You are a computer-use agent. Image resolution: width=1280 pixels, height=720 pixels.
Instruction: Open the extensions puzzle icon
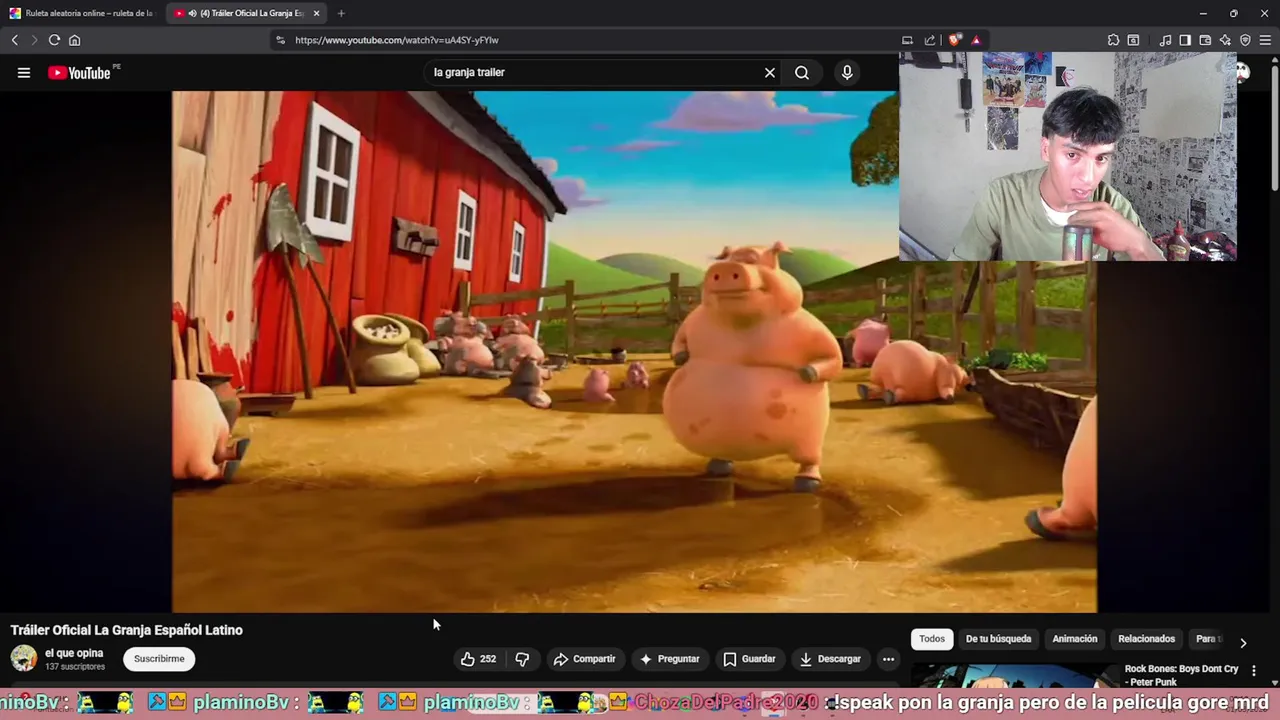click(x=1113, y=40)
